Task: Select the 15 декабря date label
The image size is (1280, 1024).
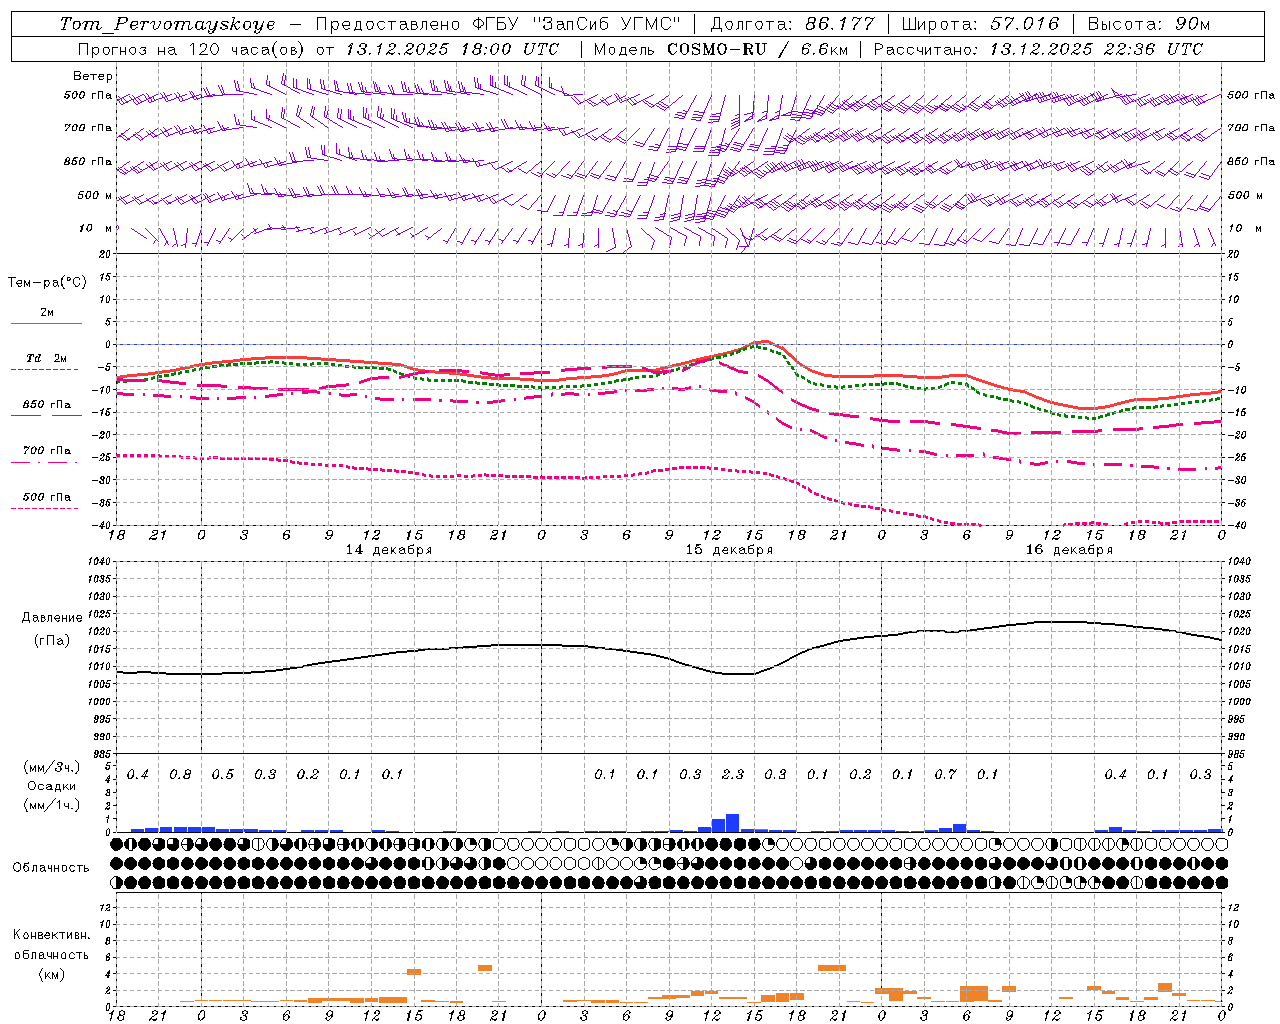Action: [x=729, y=550]
